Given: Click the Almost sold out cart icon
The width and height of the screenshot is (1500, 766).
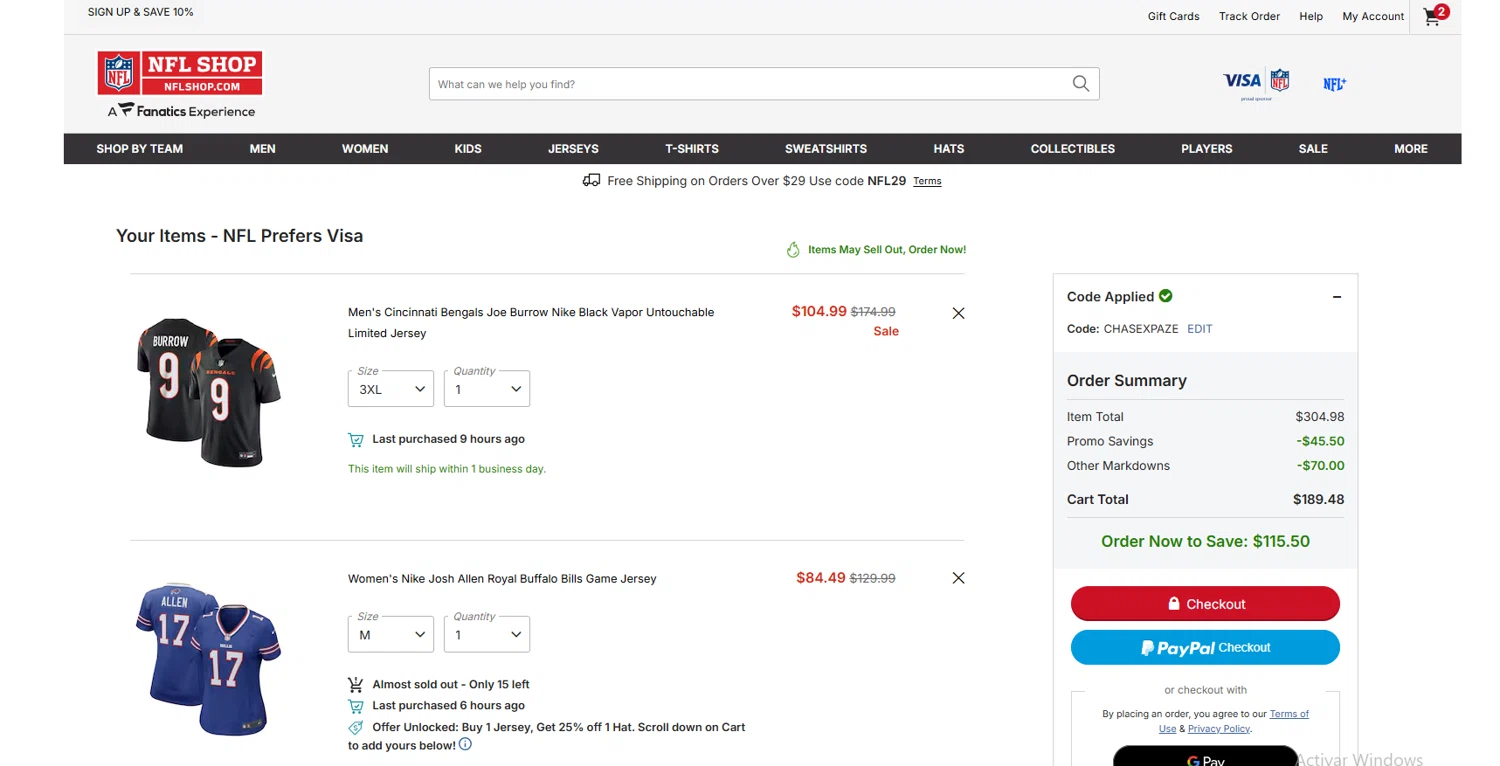Looking at the screenshot, I should (356, 684).
